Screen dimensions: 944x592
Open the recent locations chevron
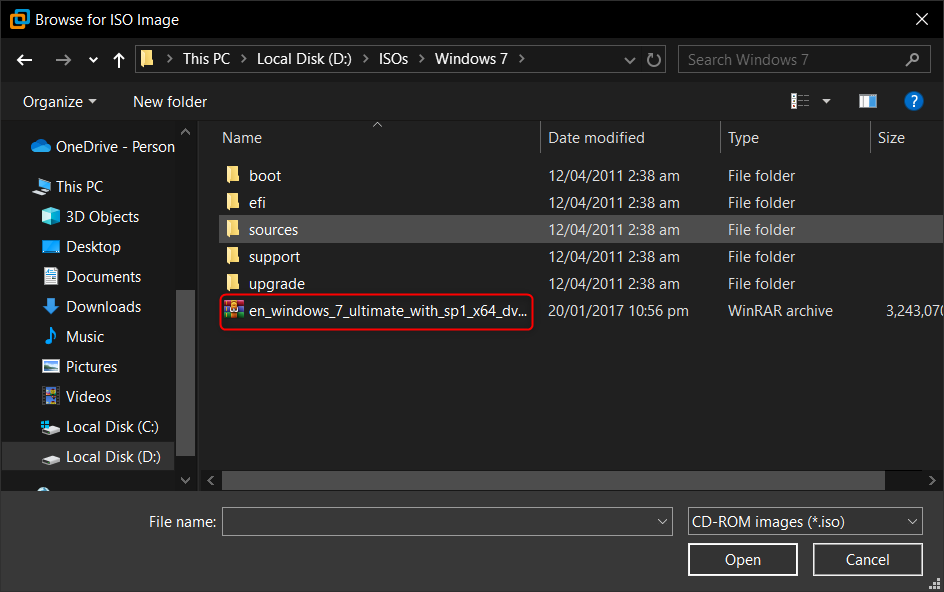click(x=93, y=60)
